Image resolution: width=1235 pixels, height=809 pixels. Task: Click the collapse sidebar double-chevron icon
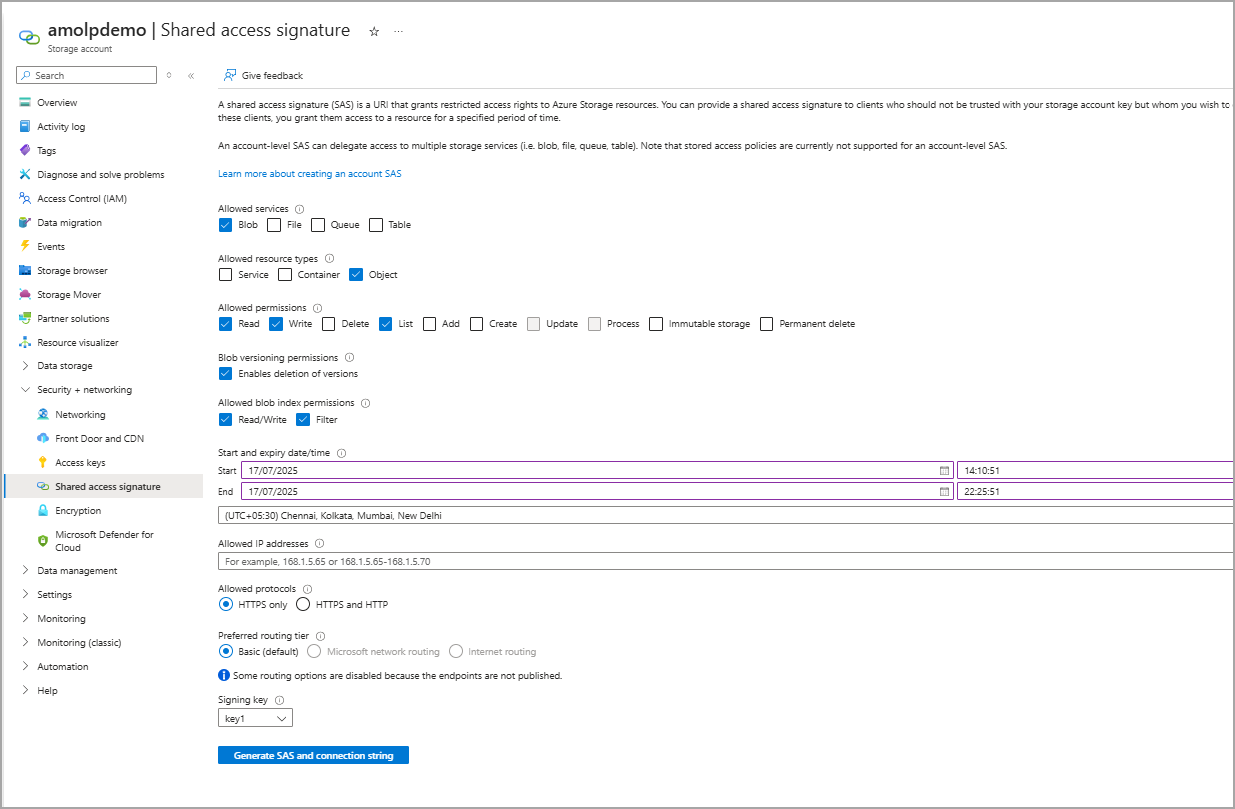191,75
